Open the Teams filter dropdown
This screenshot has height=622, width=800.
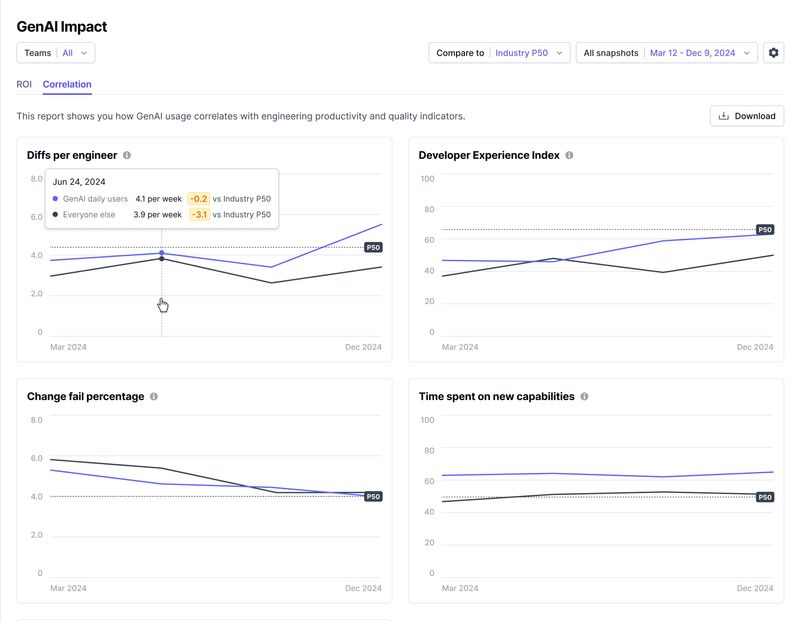click(x=56, y=53)
